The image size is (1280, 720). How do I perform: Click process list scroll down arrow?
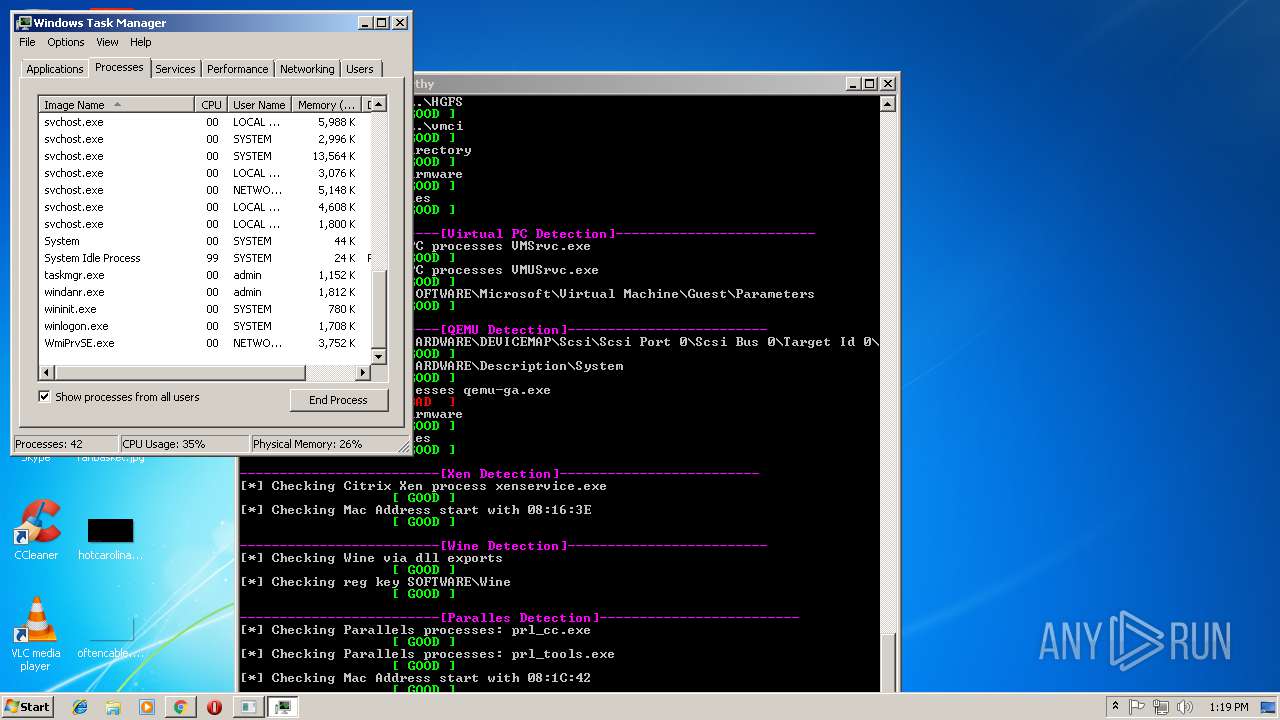click(379, 356)
